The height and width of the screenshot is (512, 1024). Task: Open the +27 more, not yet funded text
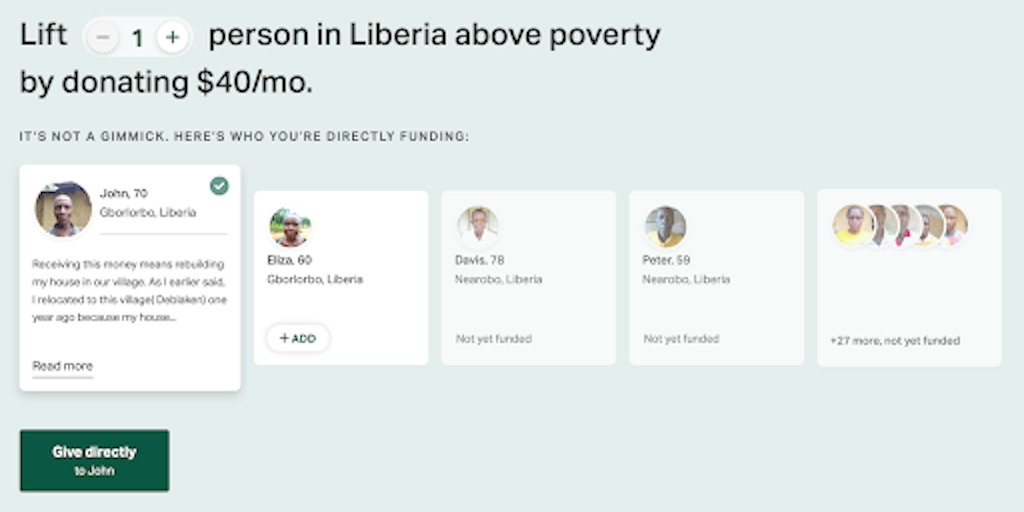894,340
